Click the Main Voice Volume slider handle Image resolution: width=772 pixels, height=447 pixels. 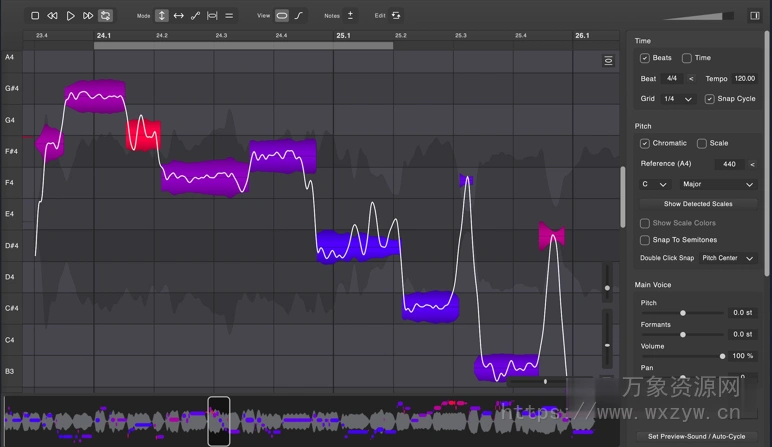coord(722,356)
